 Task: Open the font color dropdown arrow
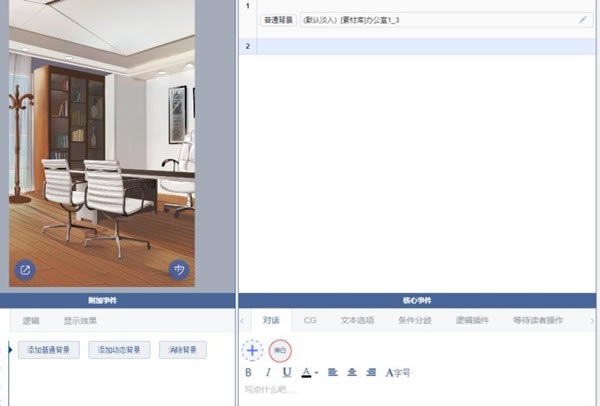(317, 374)
